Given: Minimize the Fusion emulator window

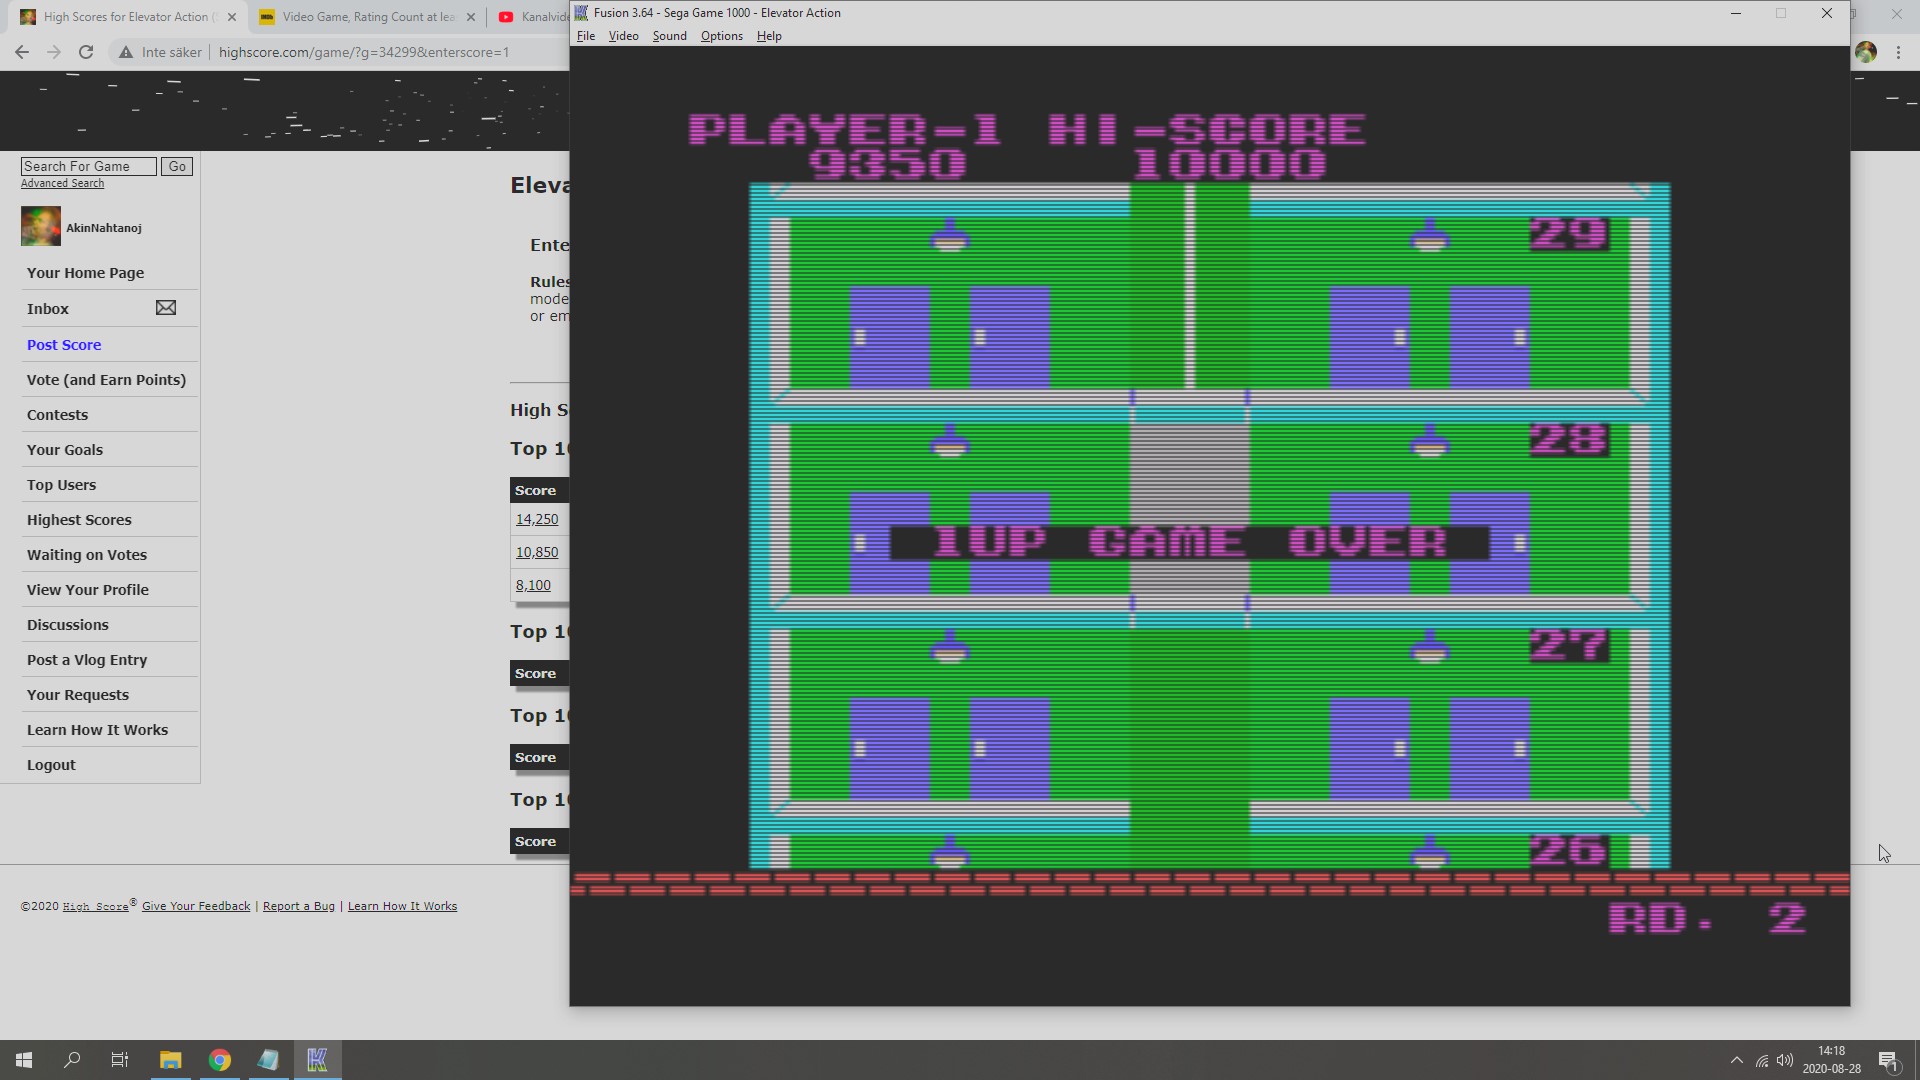Looking at the screenshot, I should tap(1736, 13).
